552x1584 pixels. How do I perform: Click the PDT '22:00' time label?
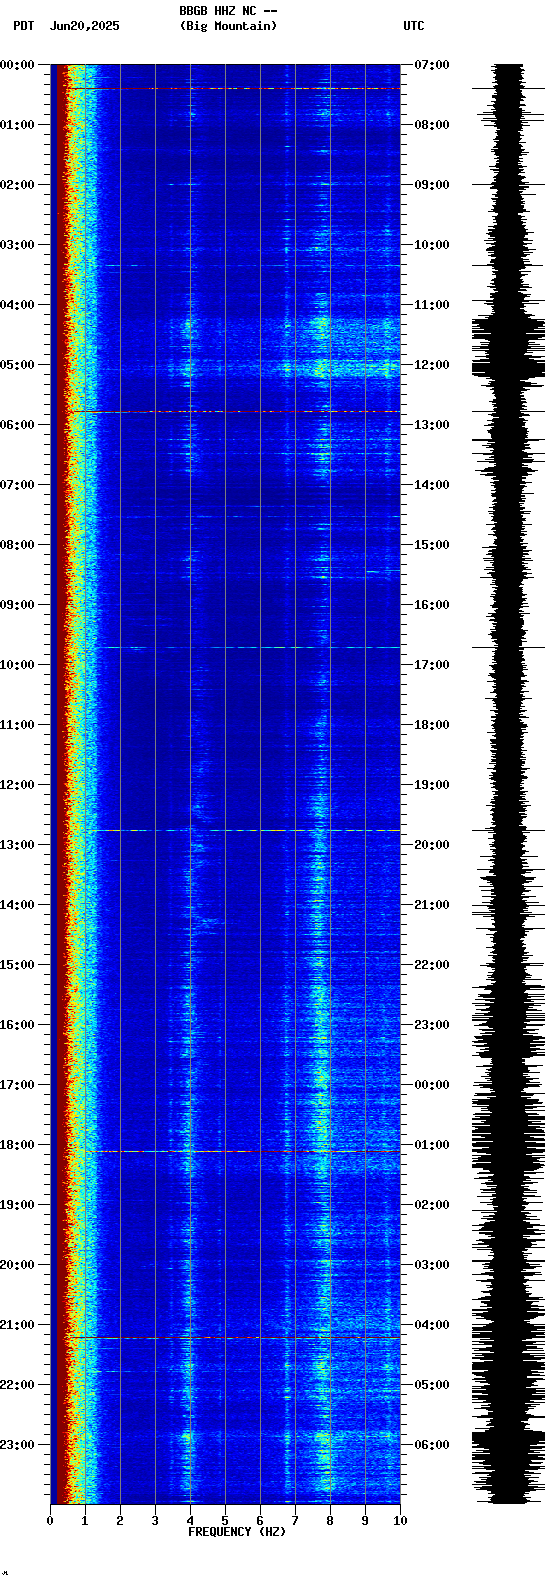coord(17,1385)
